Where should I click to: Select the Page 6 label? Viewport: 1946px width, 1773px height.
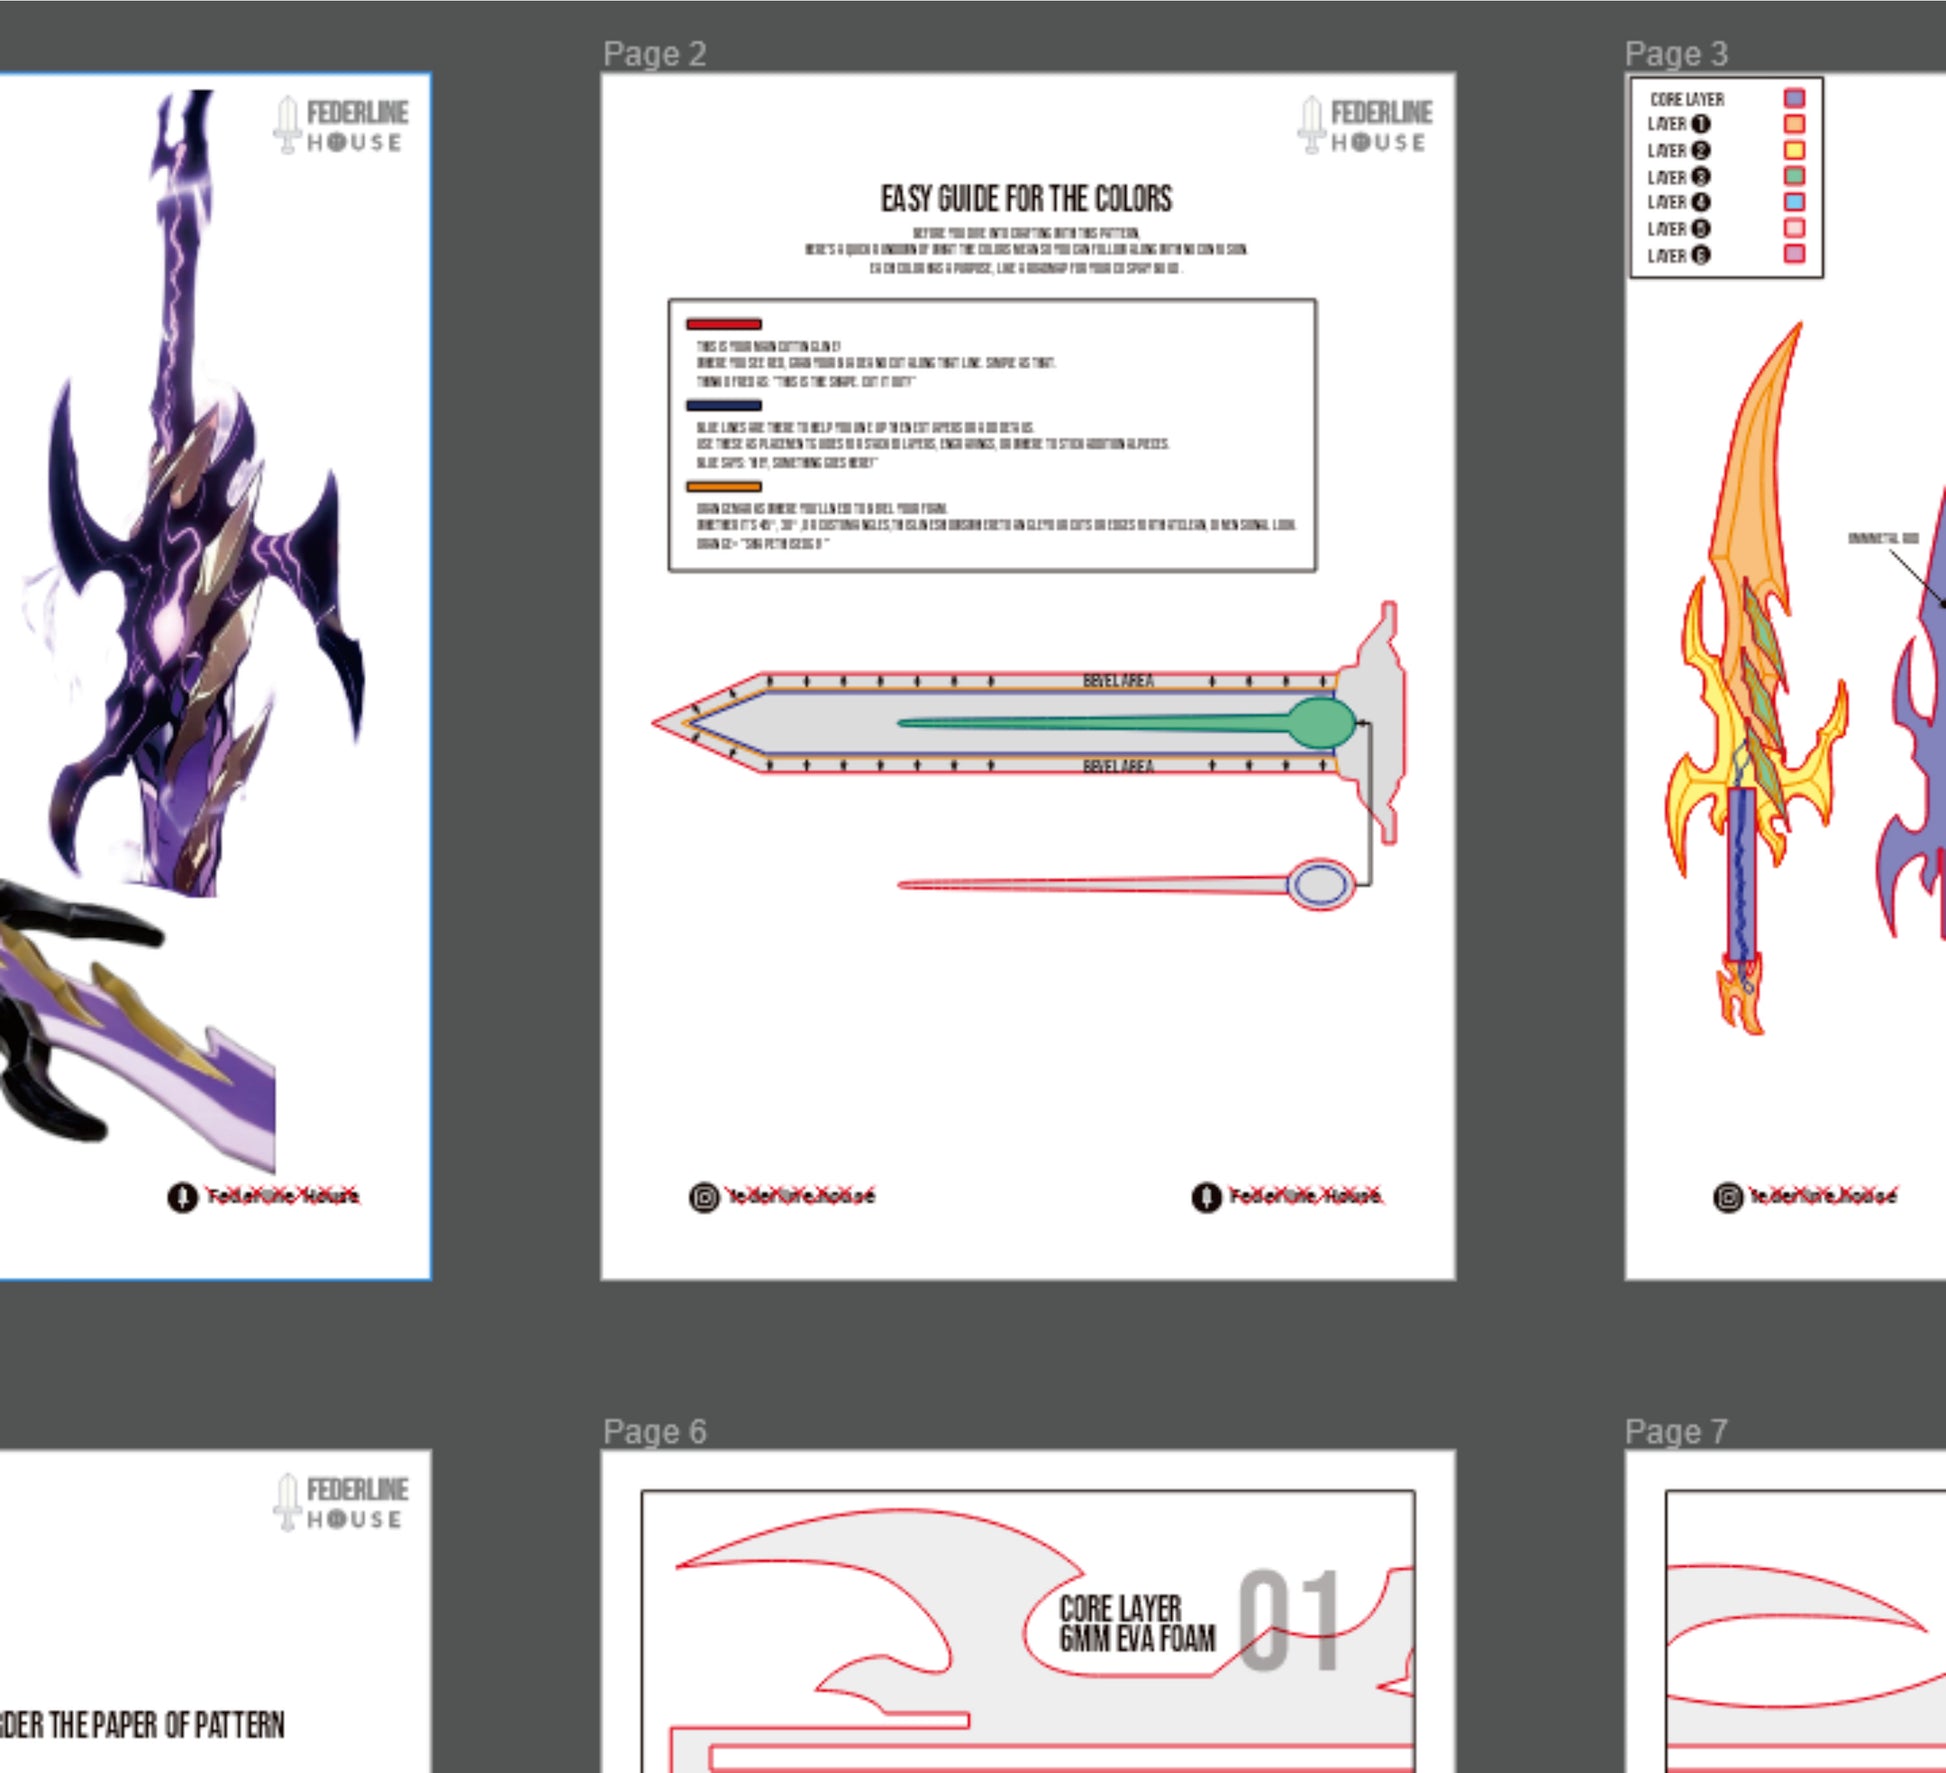point(654,1432)
